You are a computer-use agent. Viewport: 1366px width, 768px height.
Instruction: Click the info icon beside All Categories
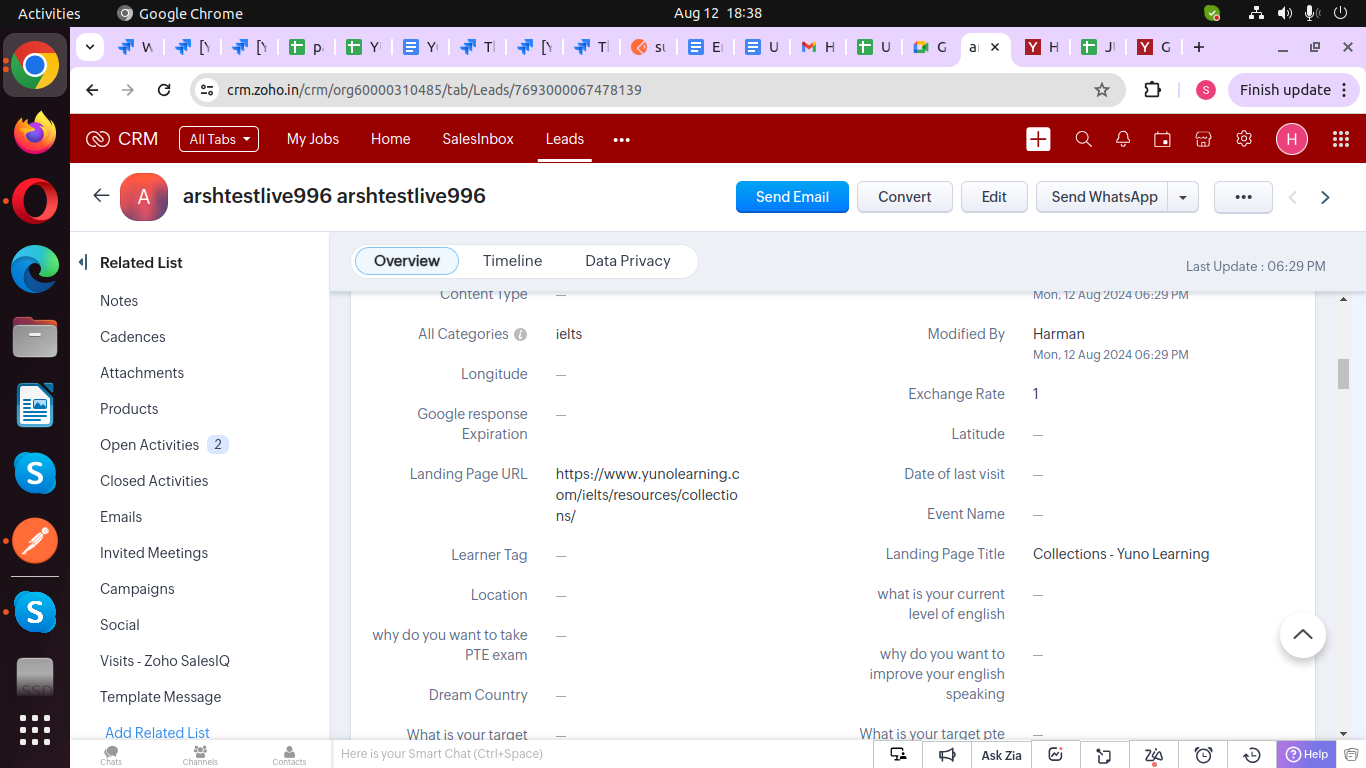(520, 335)
